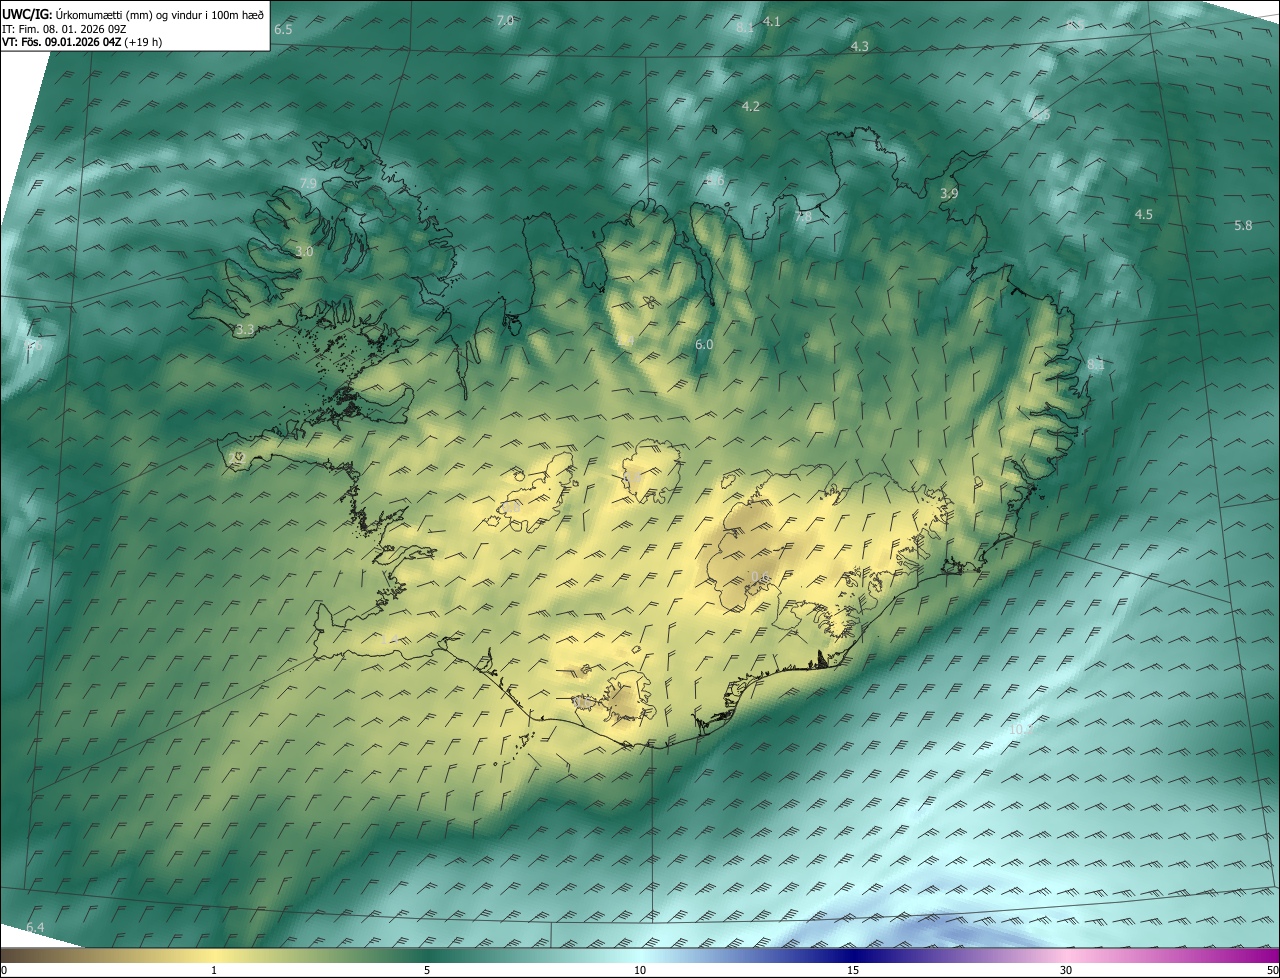Click the "4.5" value label

pos(1143,214)
